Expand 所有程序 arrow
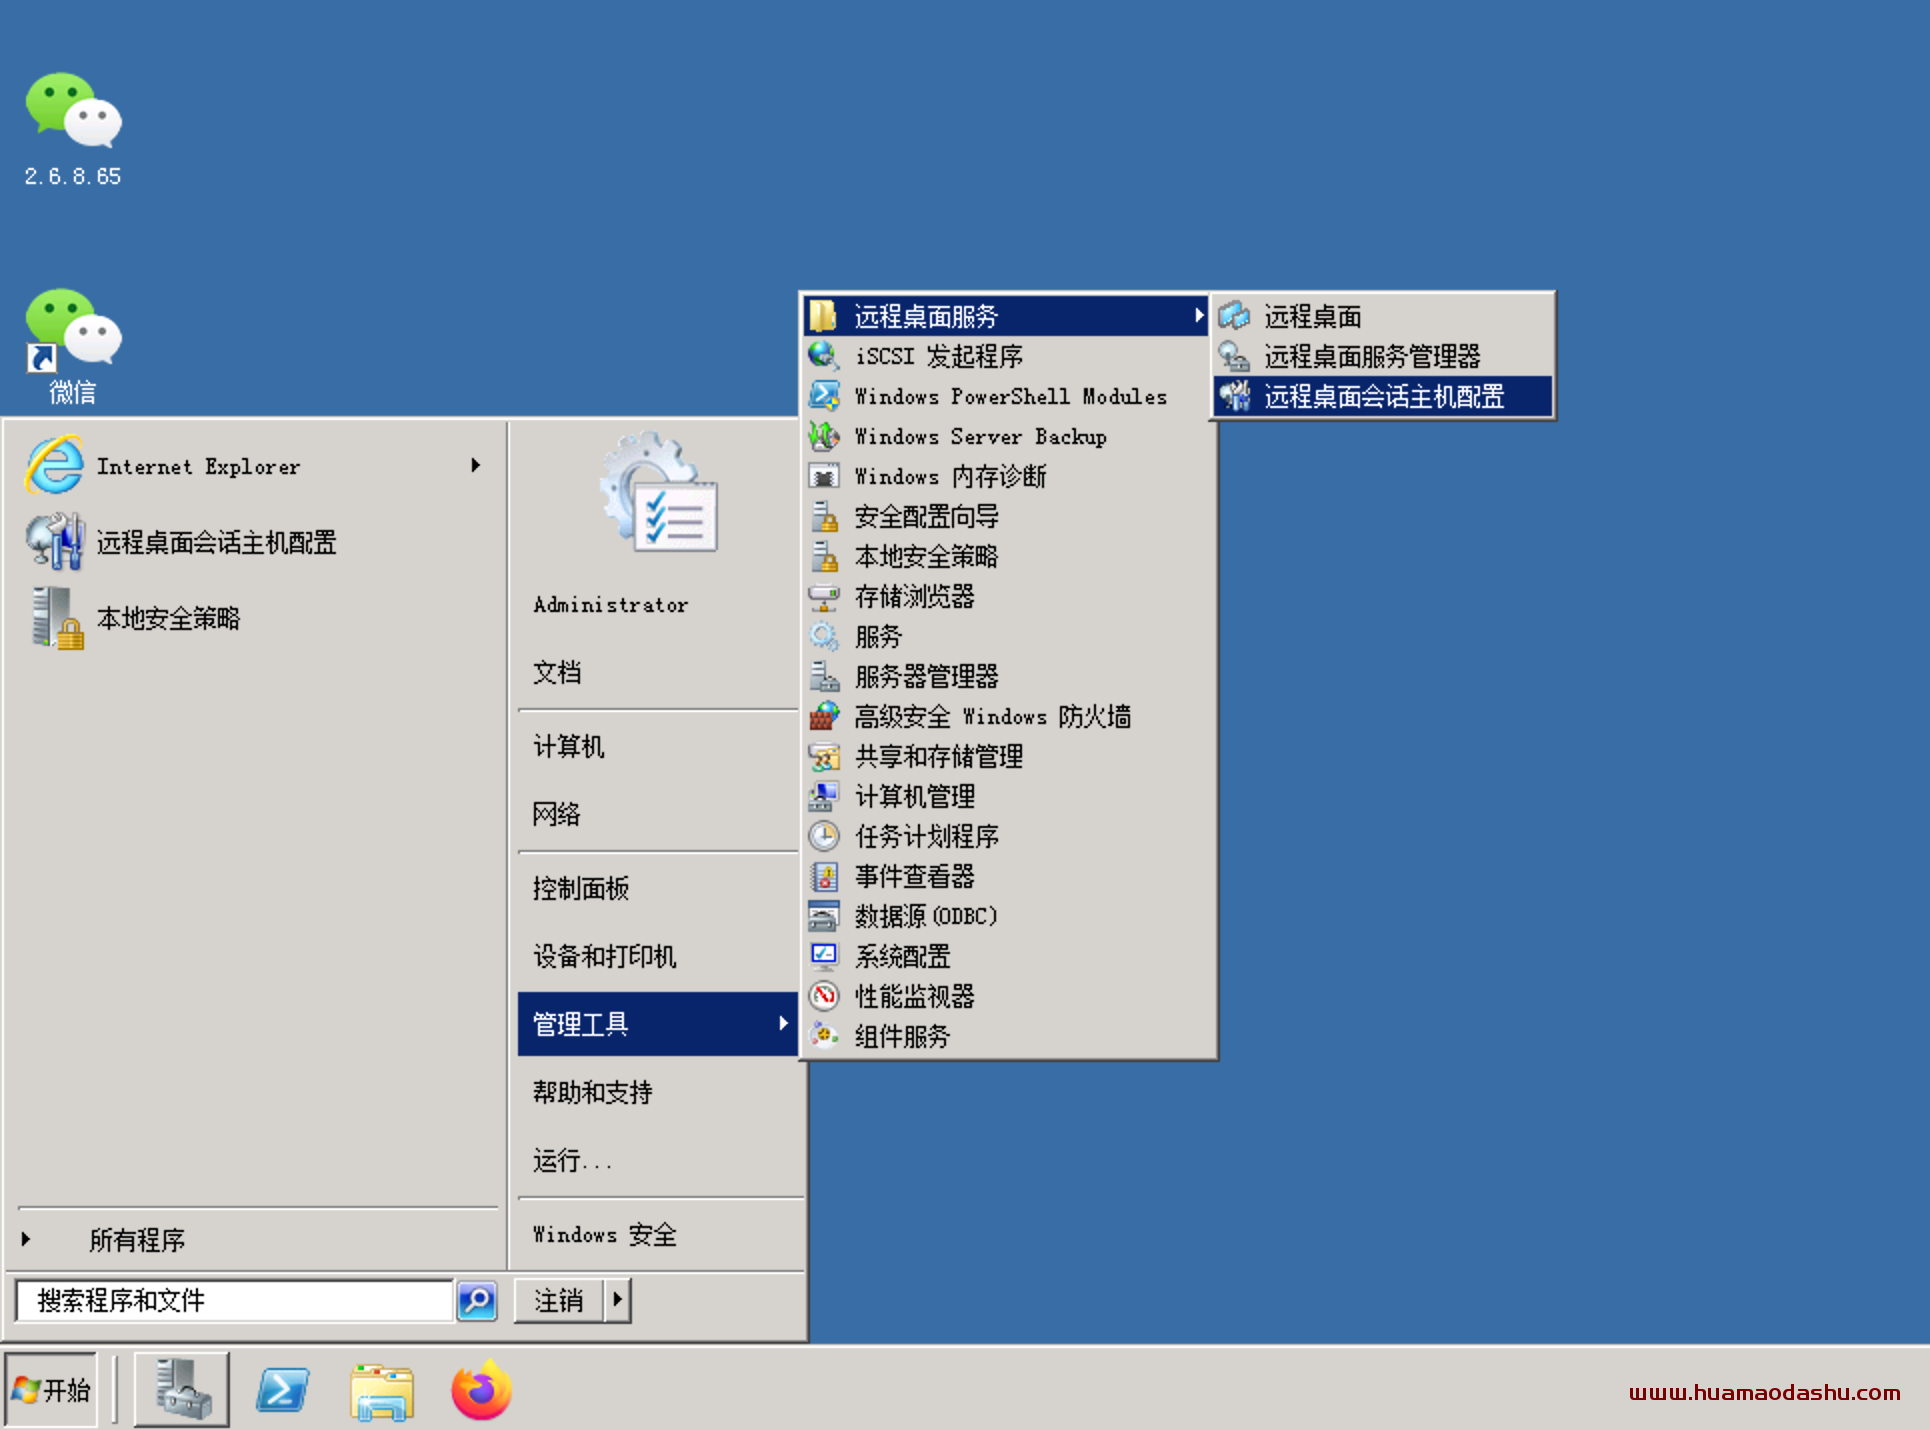This screenshot has width=1930, height=1430. point(26,1239)
